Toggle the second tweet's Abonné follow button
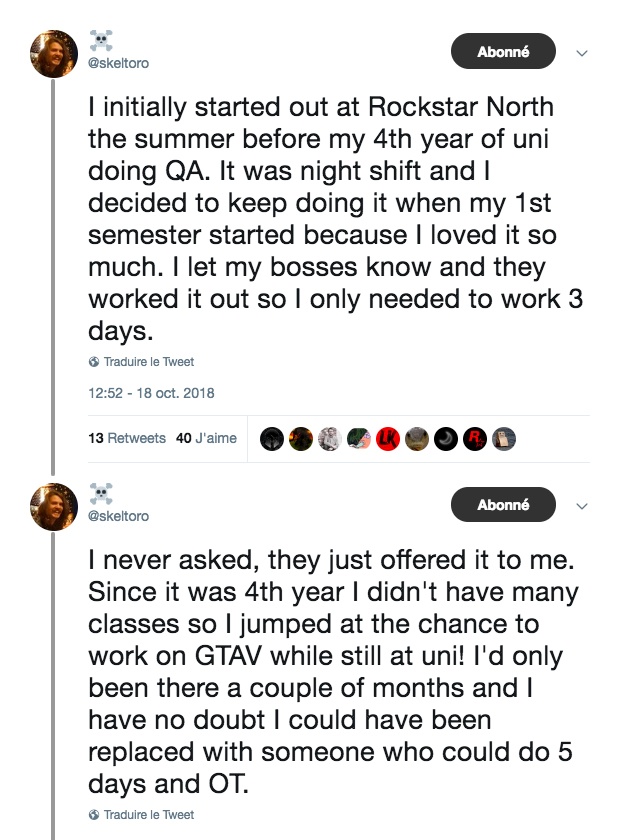The image size is (625, 840). (x=503, y=505)
